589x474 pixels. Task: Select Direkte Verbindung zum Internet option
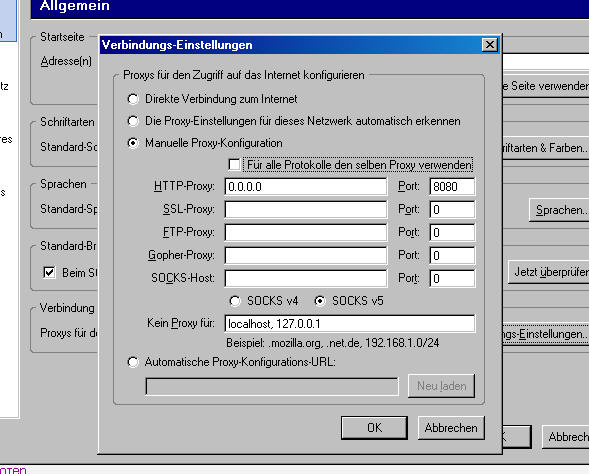point(133,99)
